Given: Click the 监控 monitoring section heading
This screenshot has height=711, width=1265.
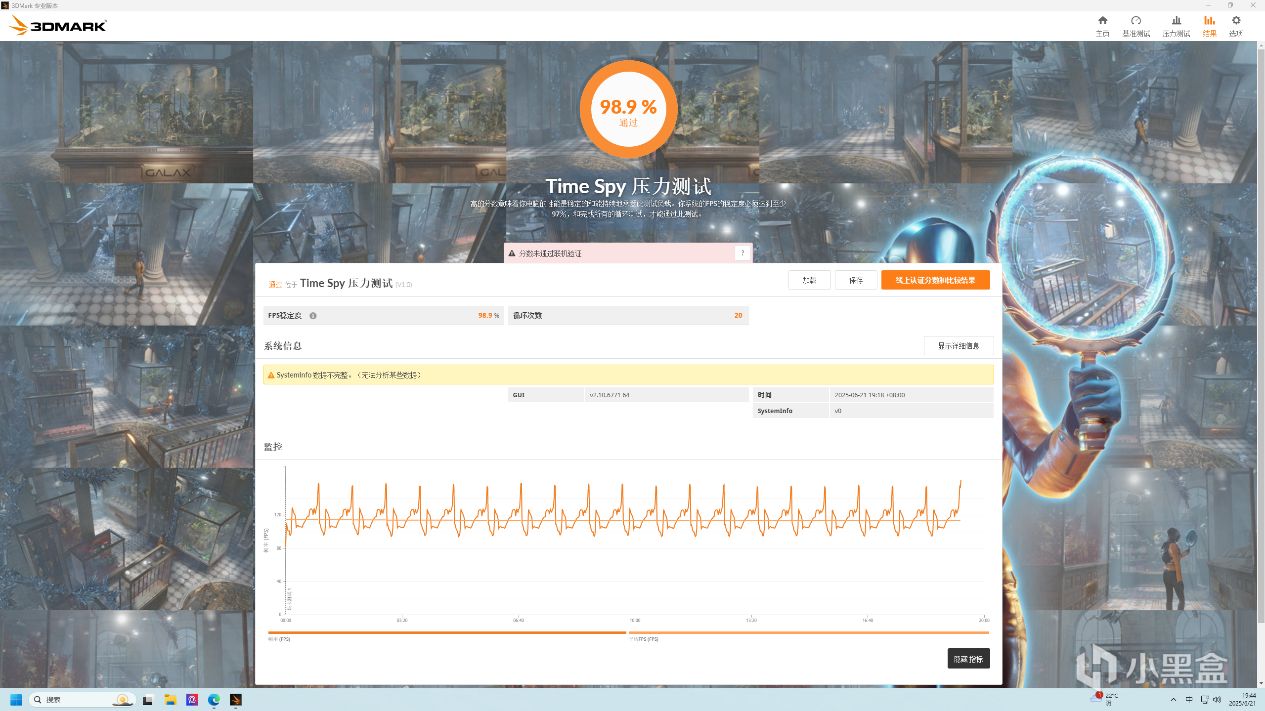Looking at the screenshot, I should [x=272, y=446].
